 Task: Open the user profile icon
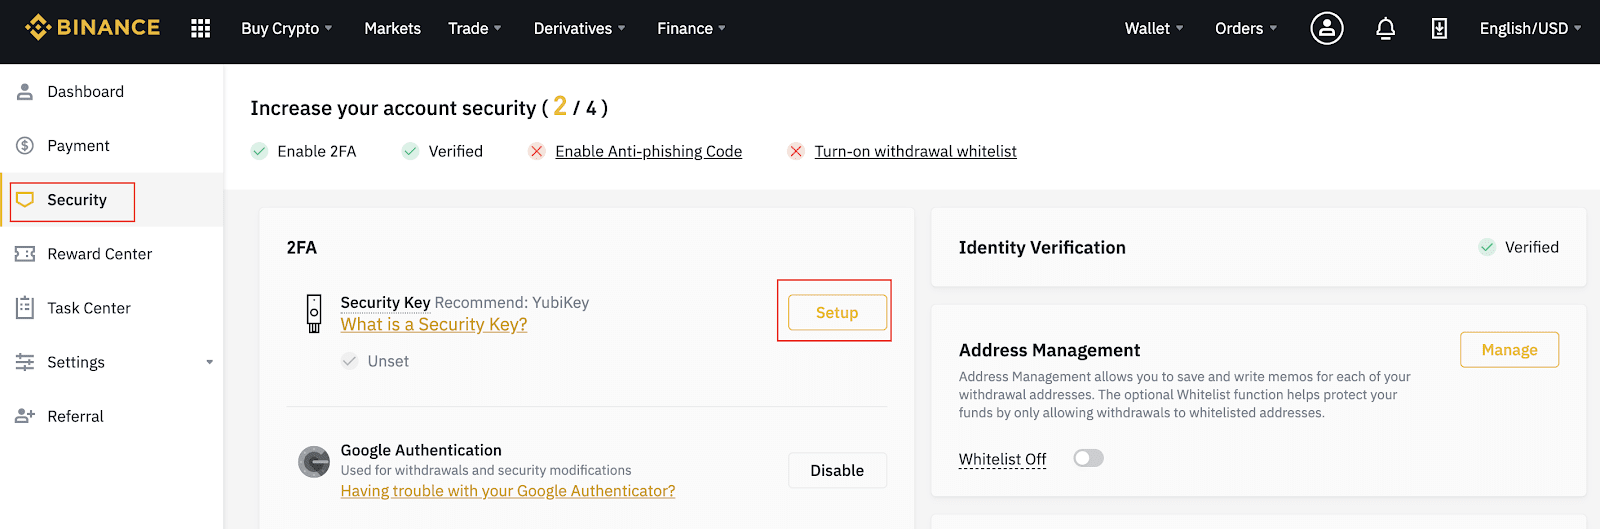coord(1327,28)
